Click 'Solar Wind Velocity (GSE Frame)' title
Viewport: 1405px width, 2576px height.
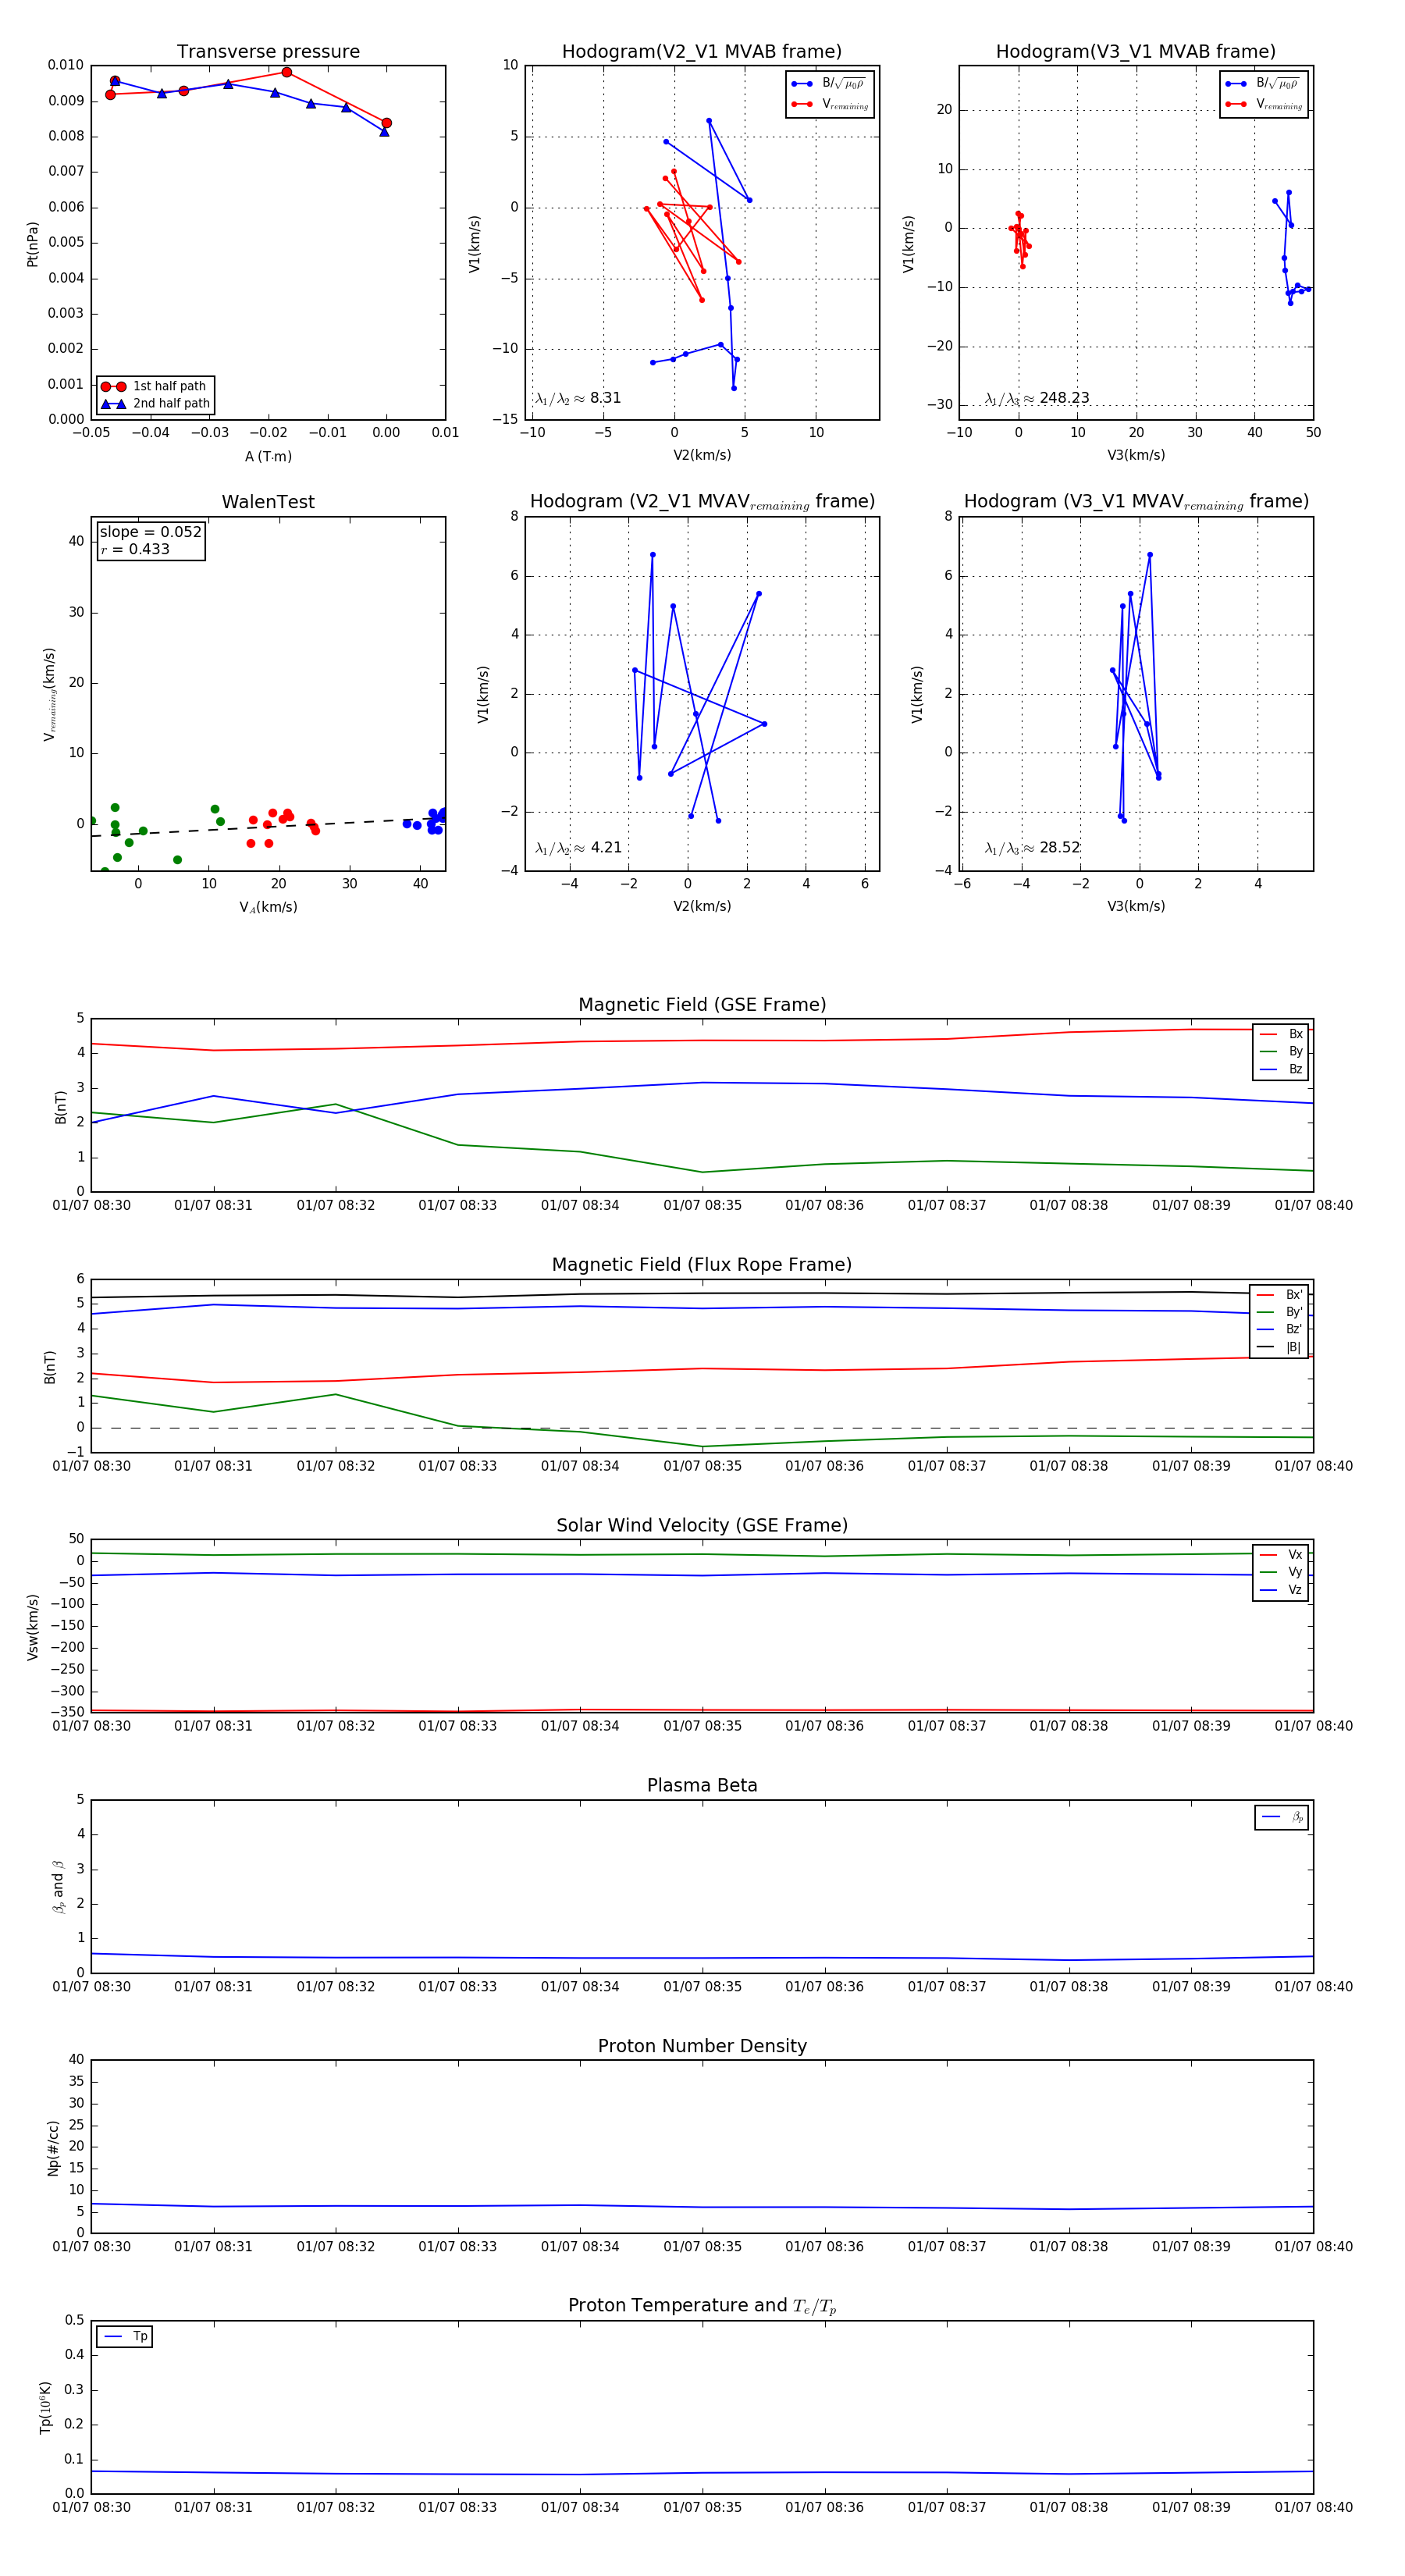click(x=702, y=1526)
